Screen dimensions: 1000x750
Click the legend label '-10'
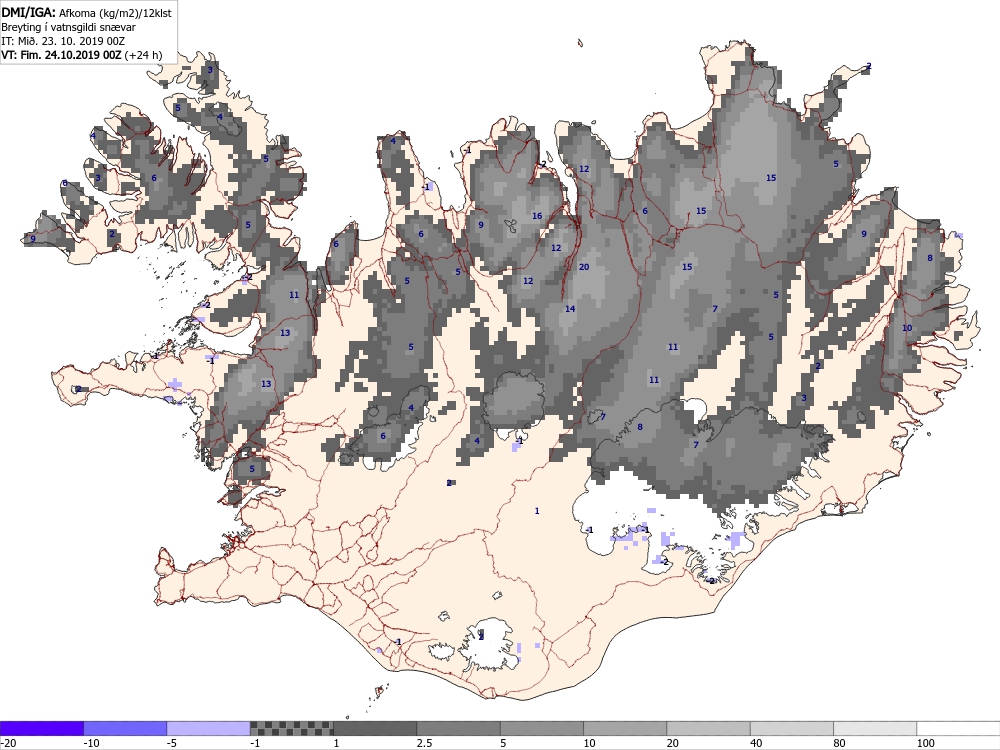91,743
